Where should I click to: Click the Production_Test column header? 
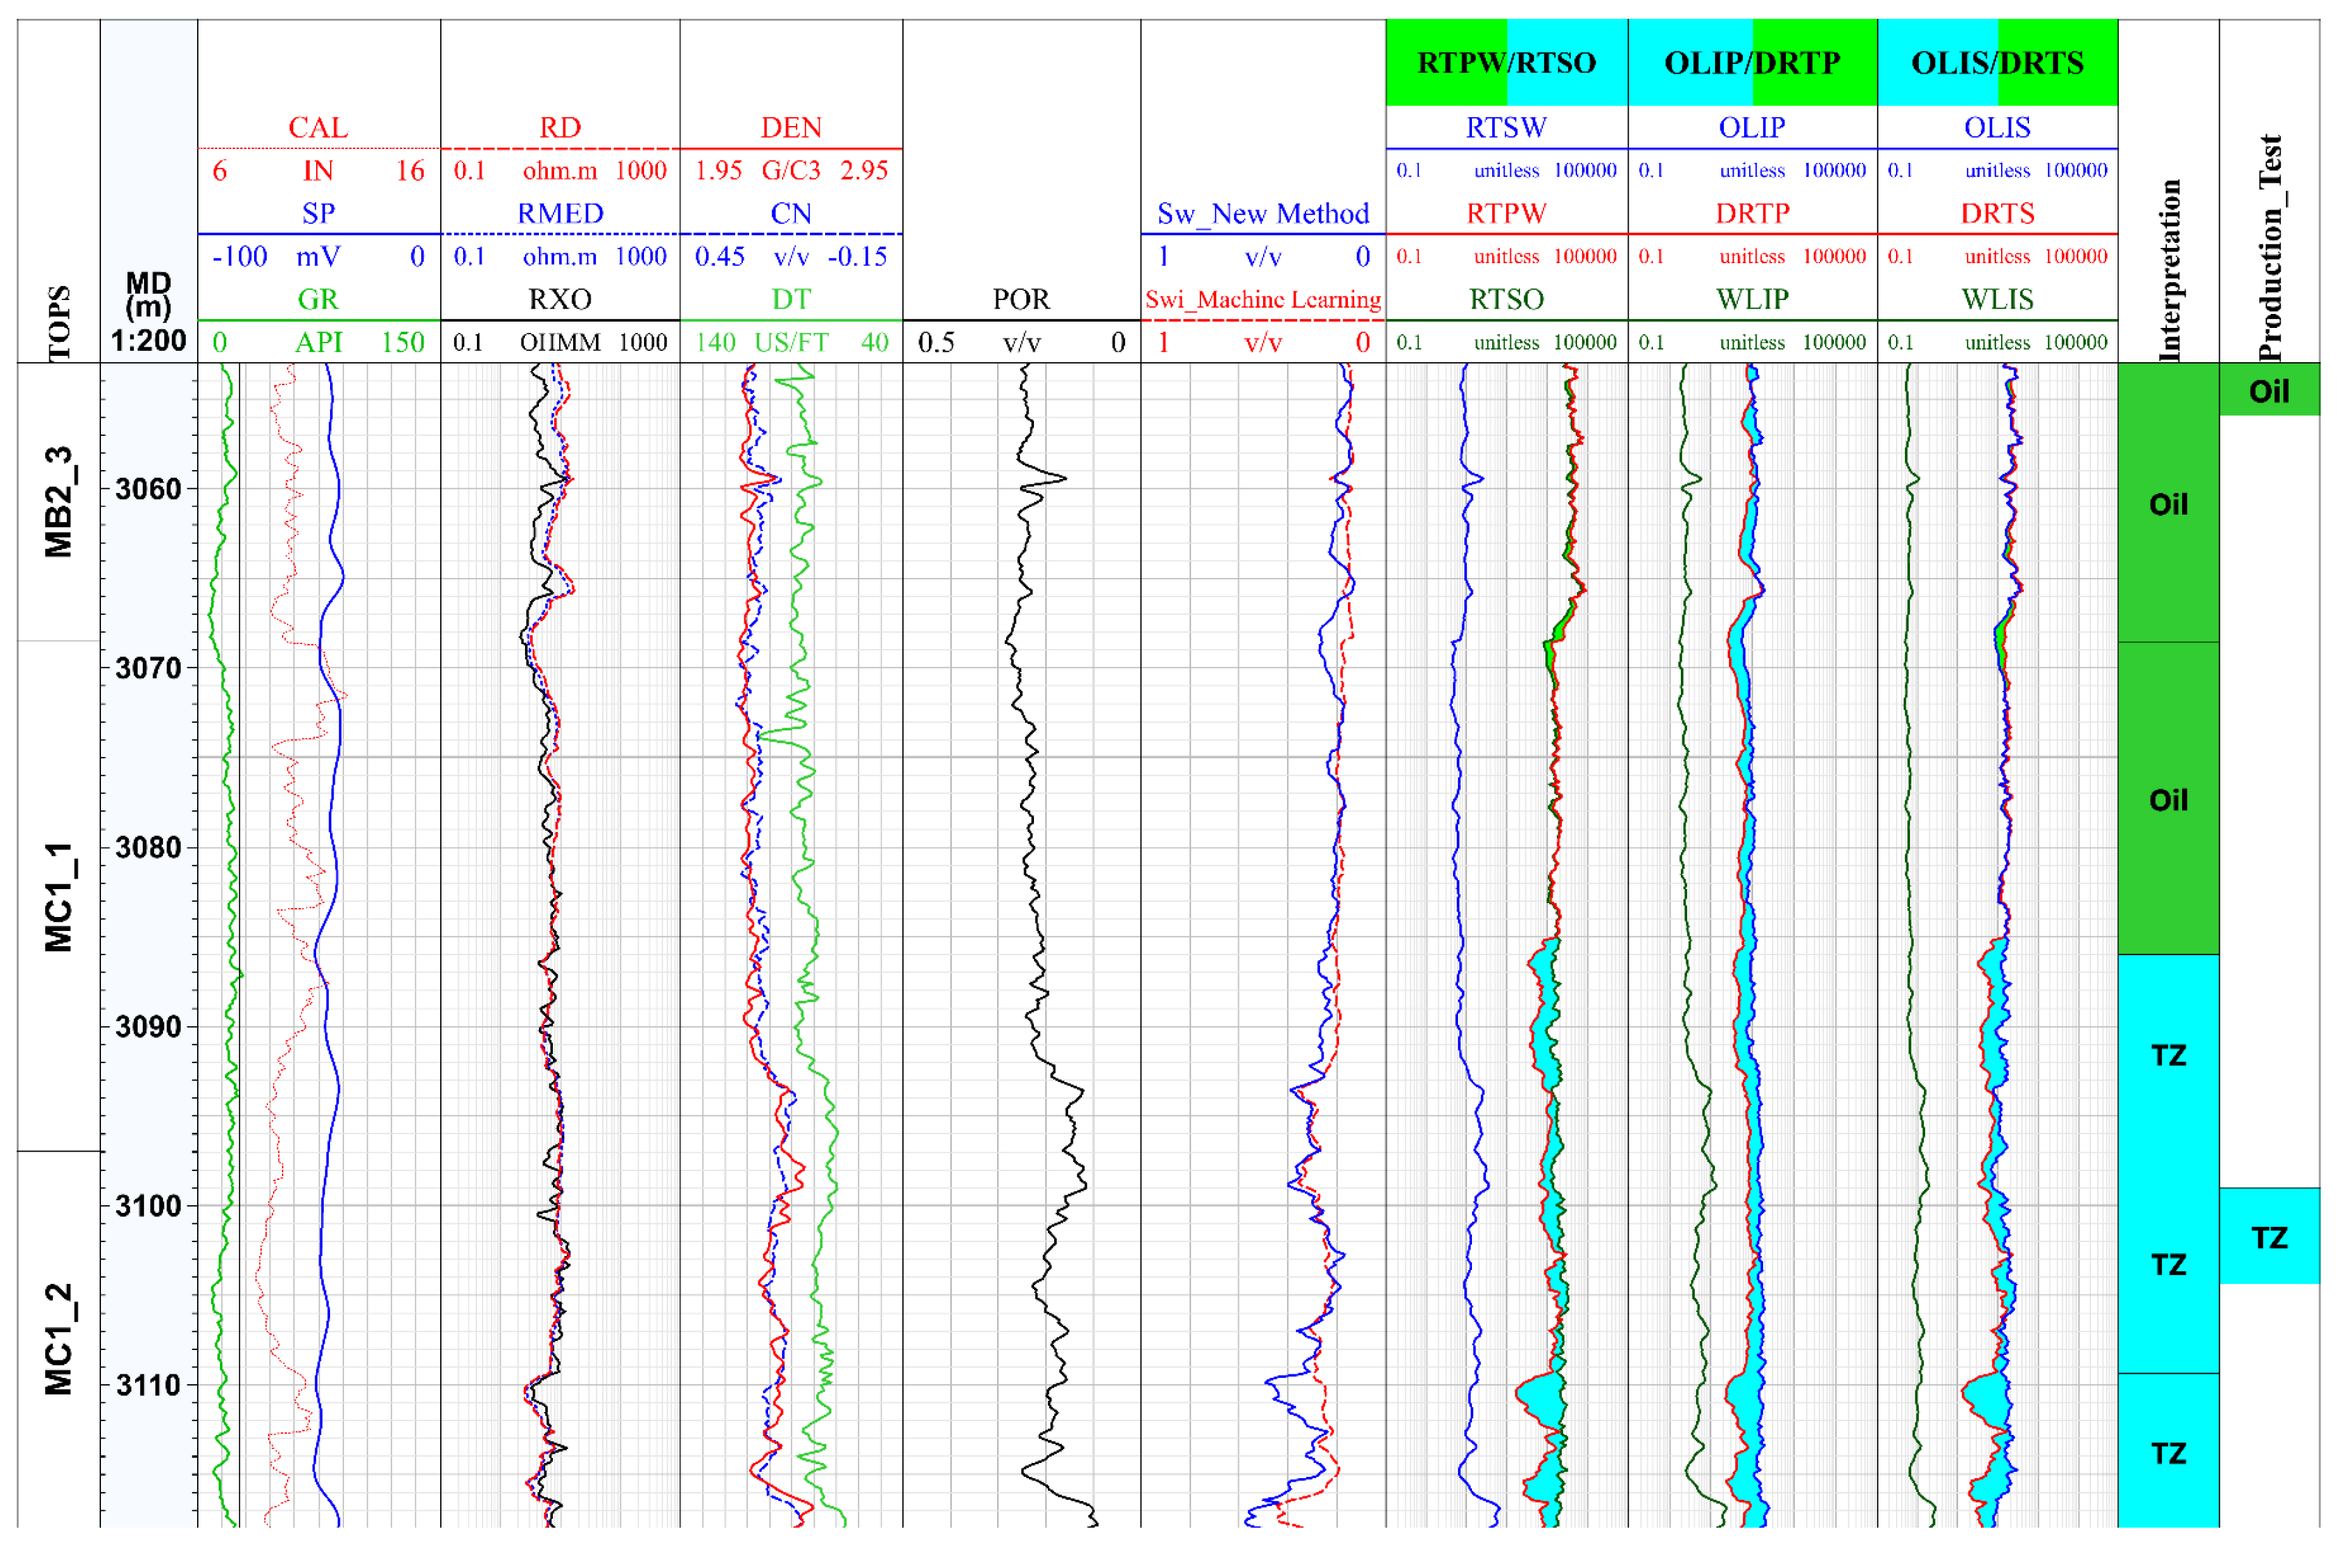tap(2269, 248)
